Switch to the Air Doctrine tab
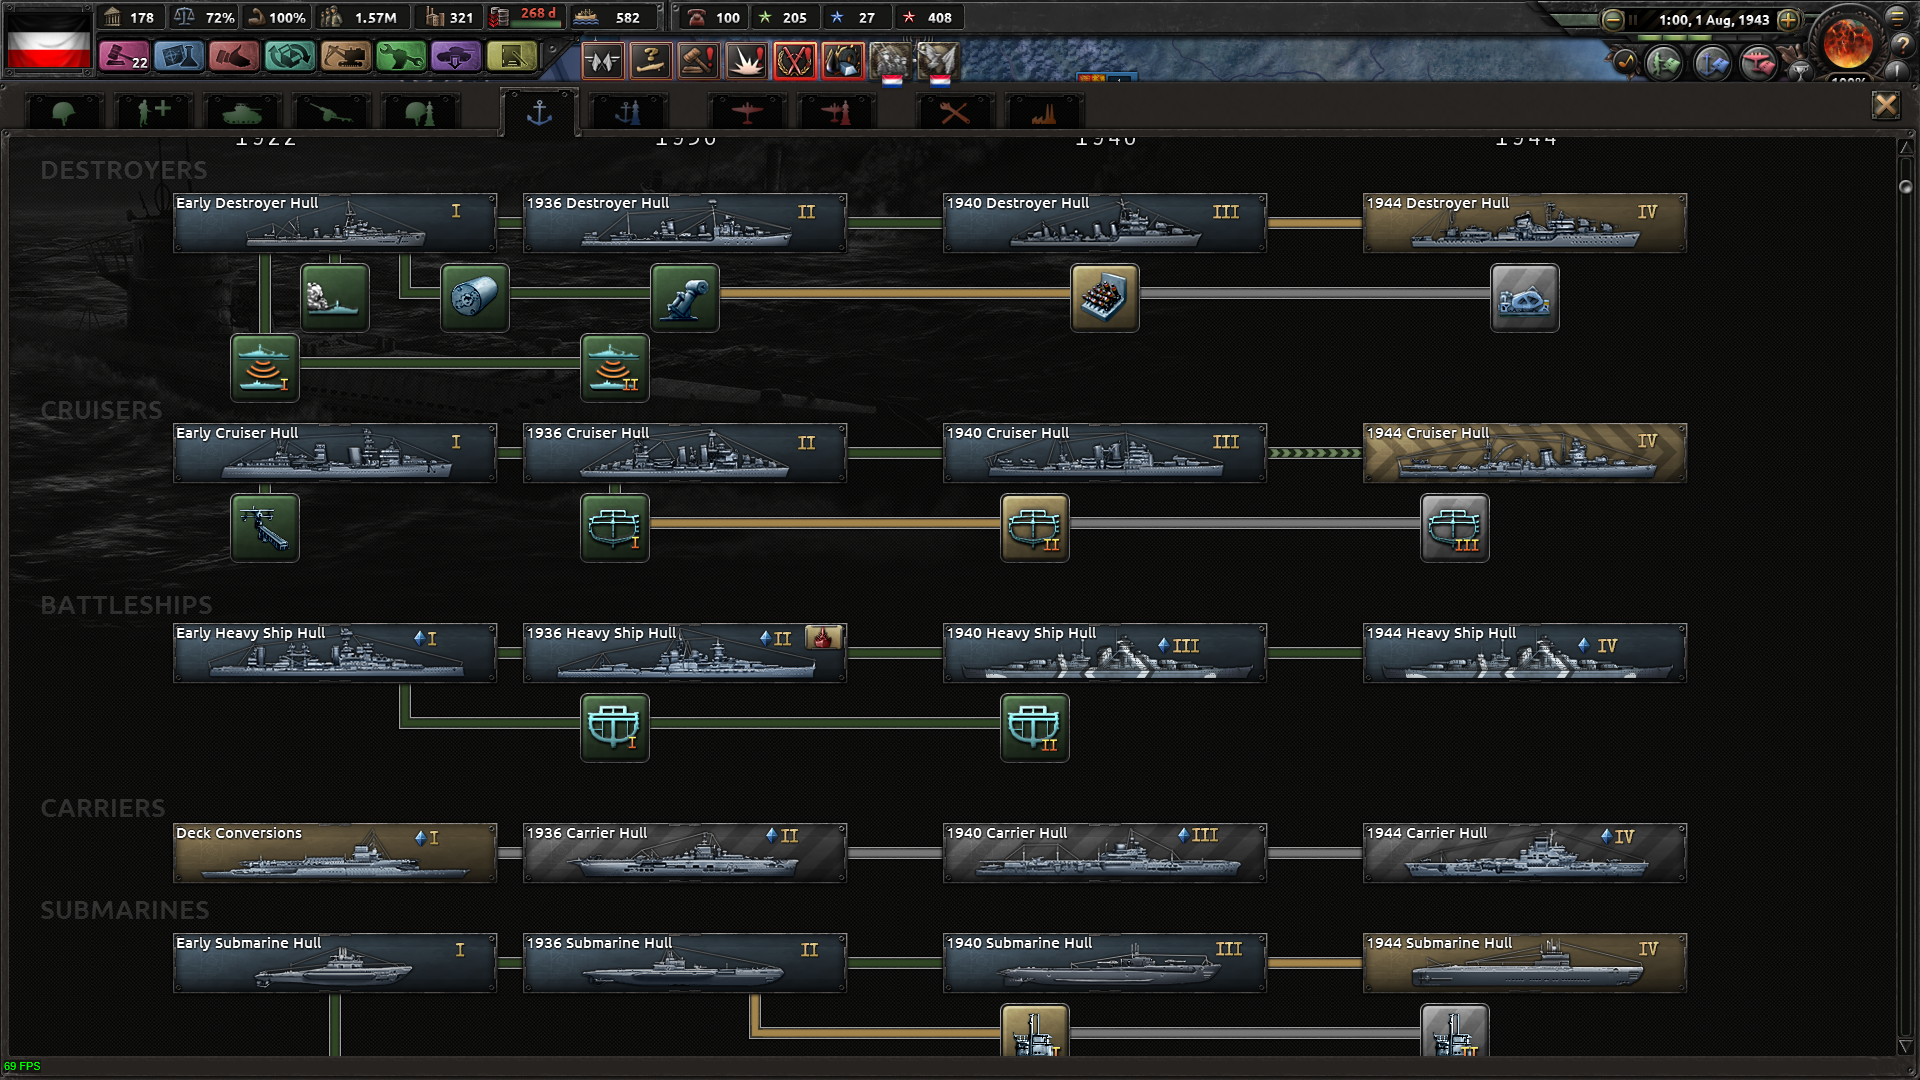 [x=837, y=112]
